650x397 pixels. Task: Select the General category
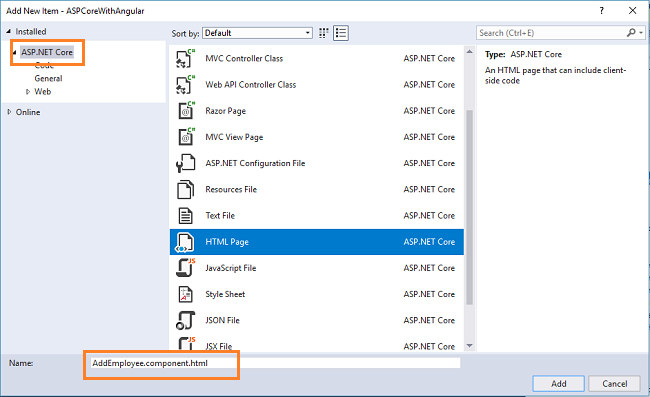click(x=48, y=78)
